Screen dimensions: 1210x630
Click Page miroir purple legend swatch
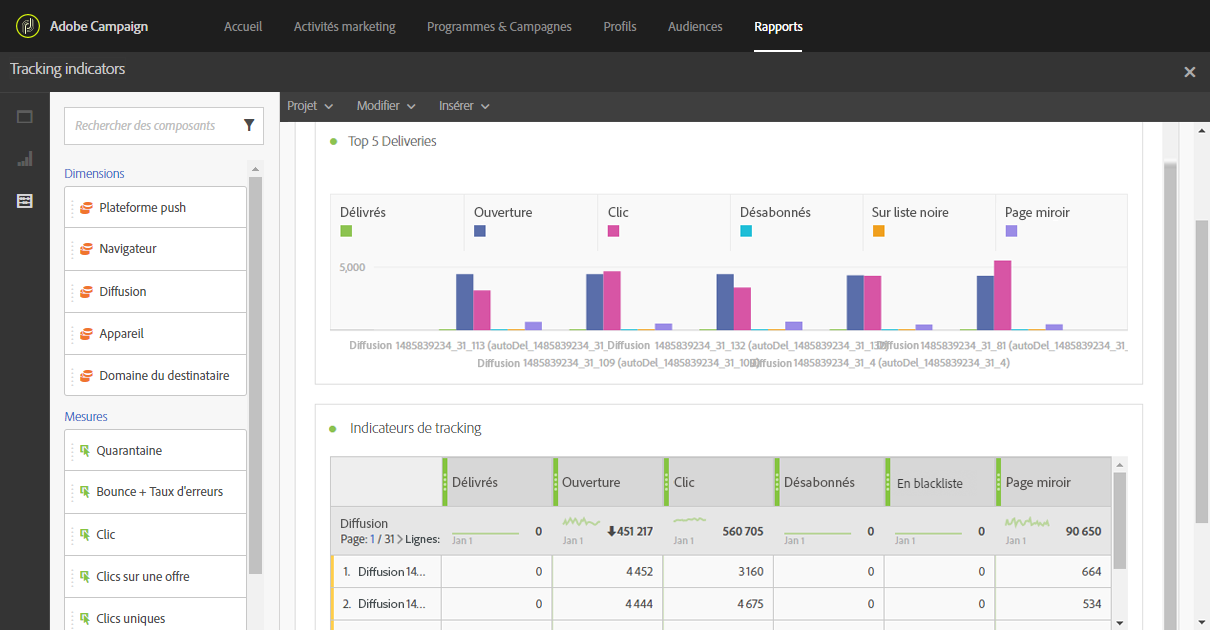click(1012, 231)
